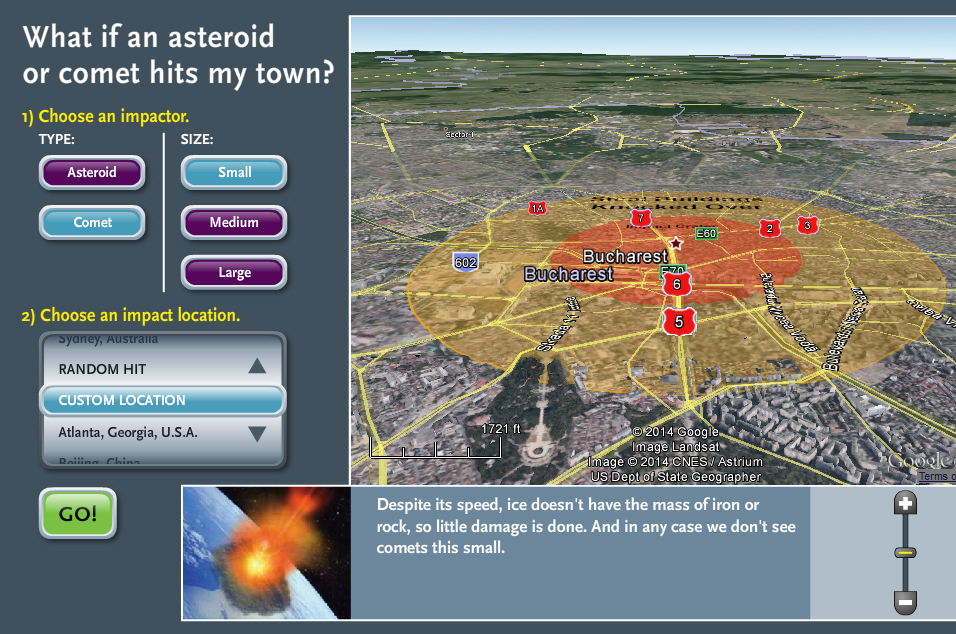
Task: Click the asteroid explosion thumbnail image
Action: [x=266, y=553]
